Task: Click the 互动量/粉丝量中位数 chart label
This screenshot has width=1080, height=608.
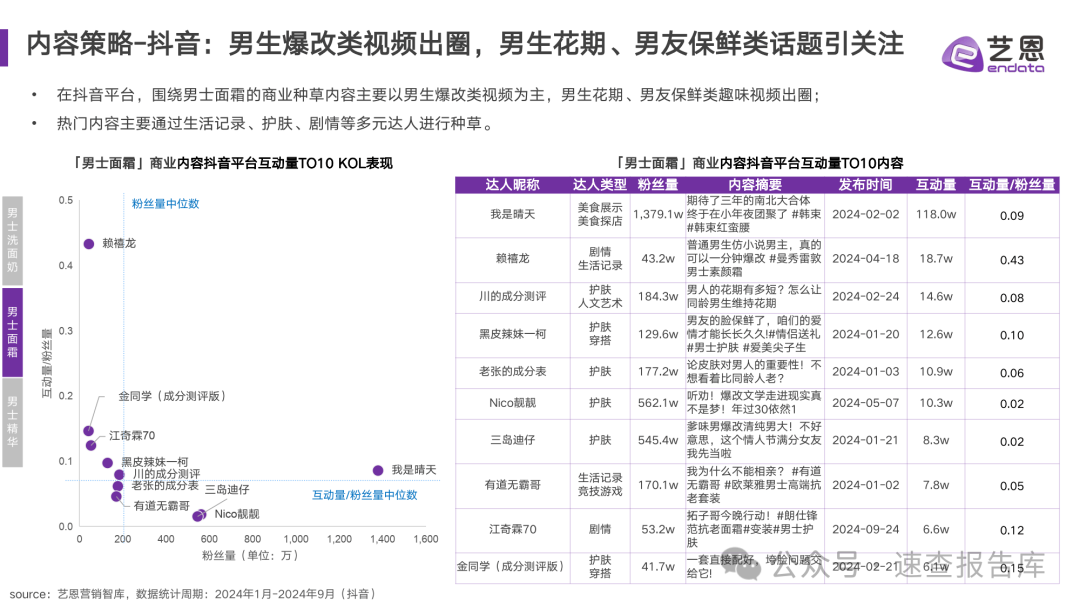Action: click(x=364, y=495)
